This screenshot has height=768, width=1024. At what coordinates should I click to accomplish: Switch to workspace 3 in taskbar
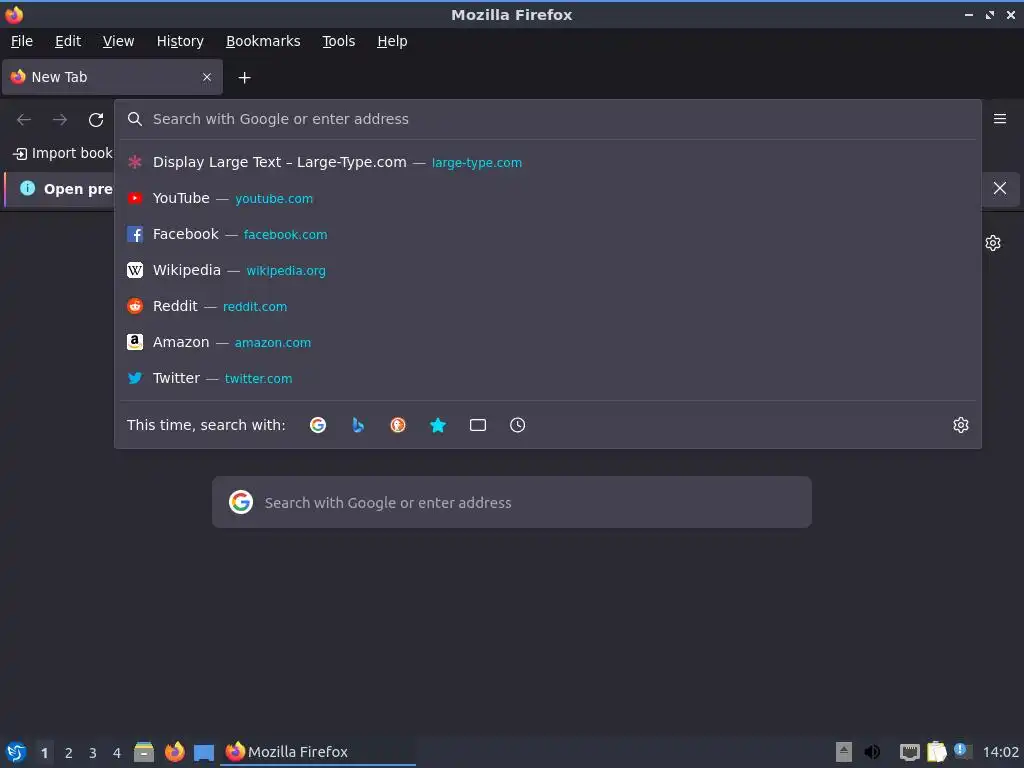tap(93, 753)
